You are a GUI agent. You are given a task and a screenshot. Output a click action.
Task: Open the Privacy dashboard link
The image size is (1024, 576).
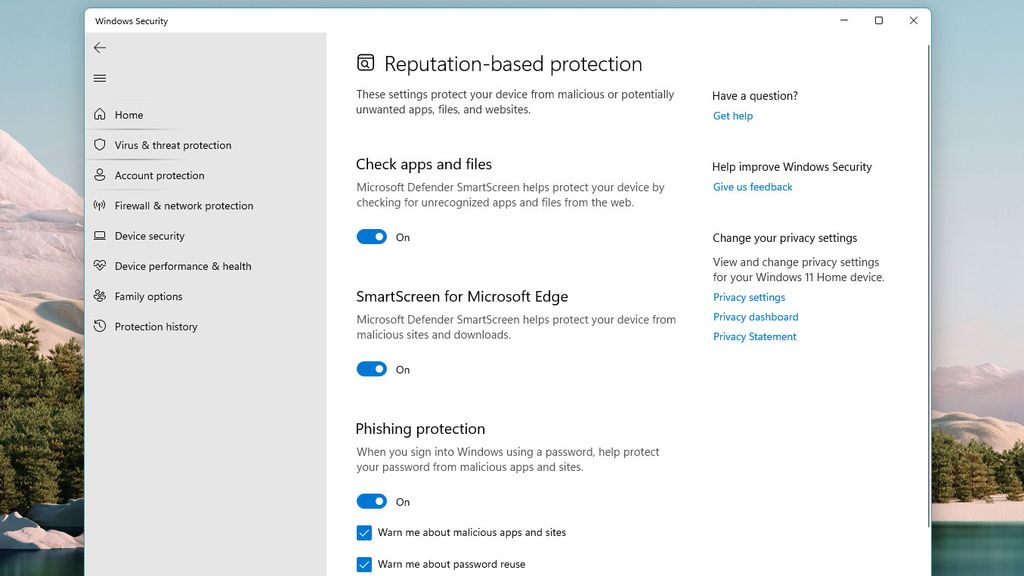[x=755, y=317]
